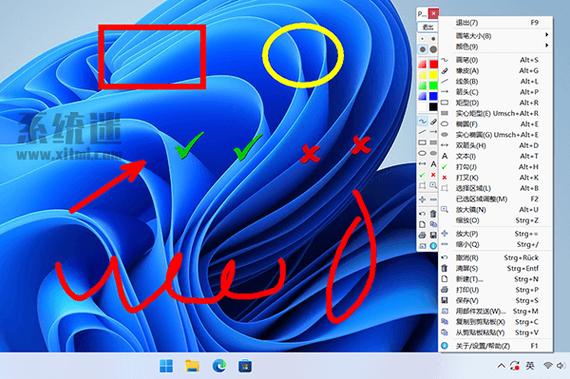This screenshot has width=570, height=379.
Task: Pick the green checkmark stamp in the toolbar palette
Action: click(422, 175)
